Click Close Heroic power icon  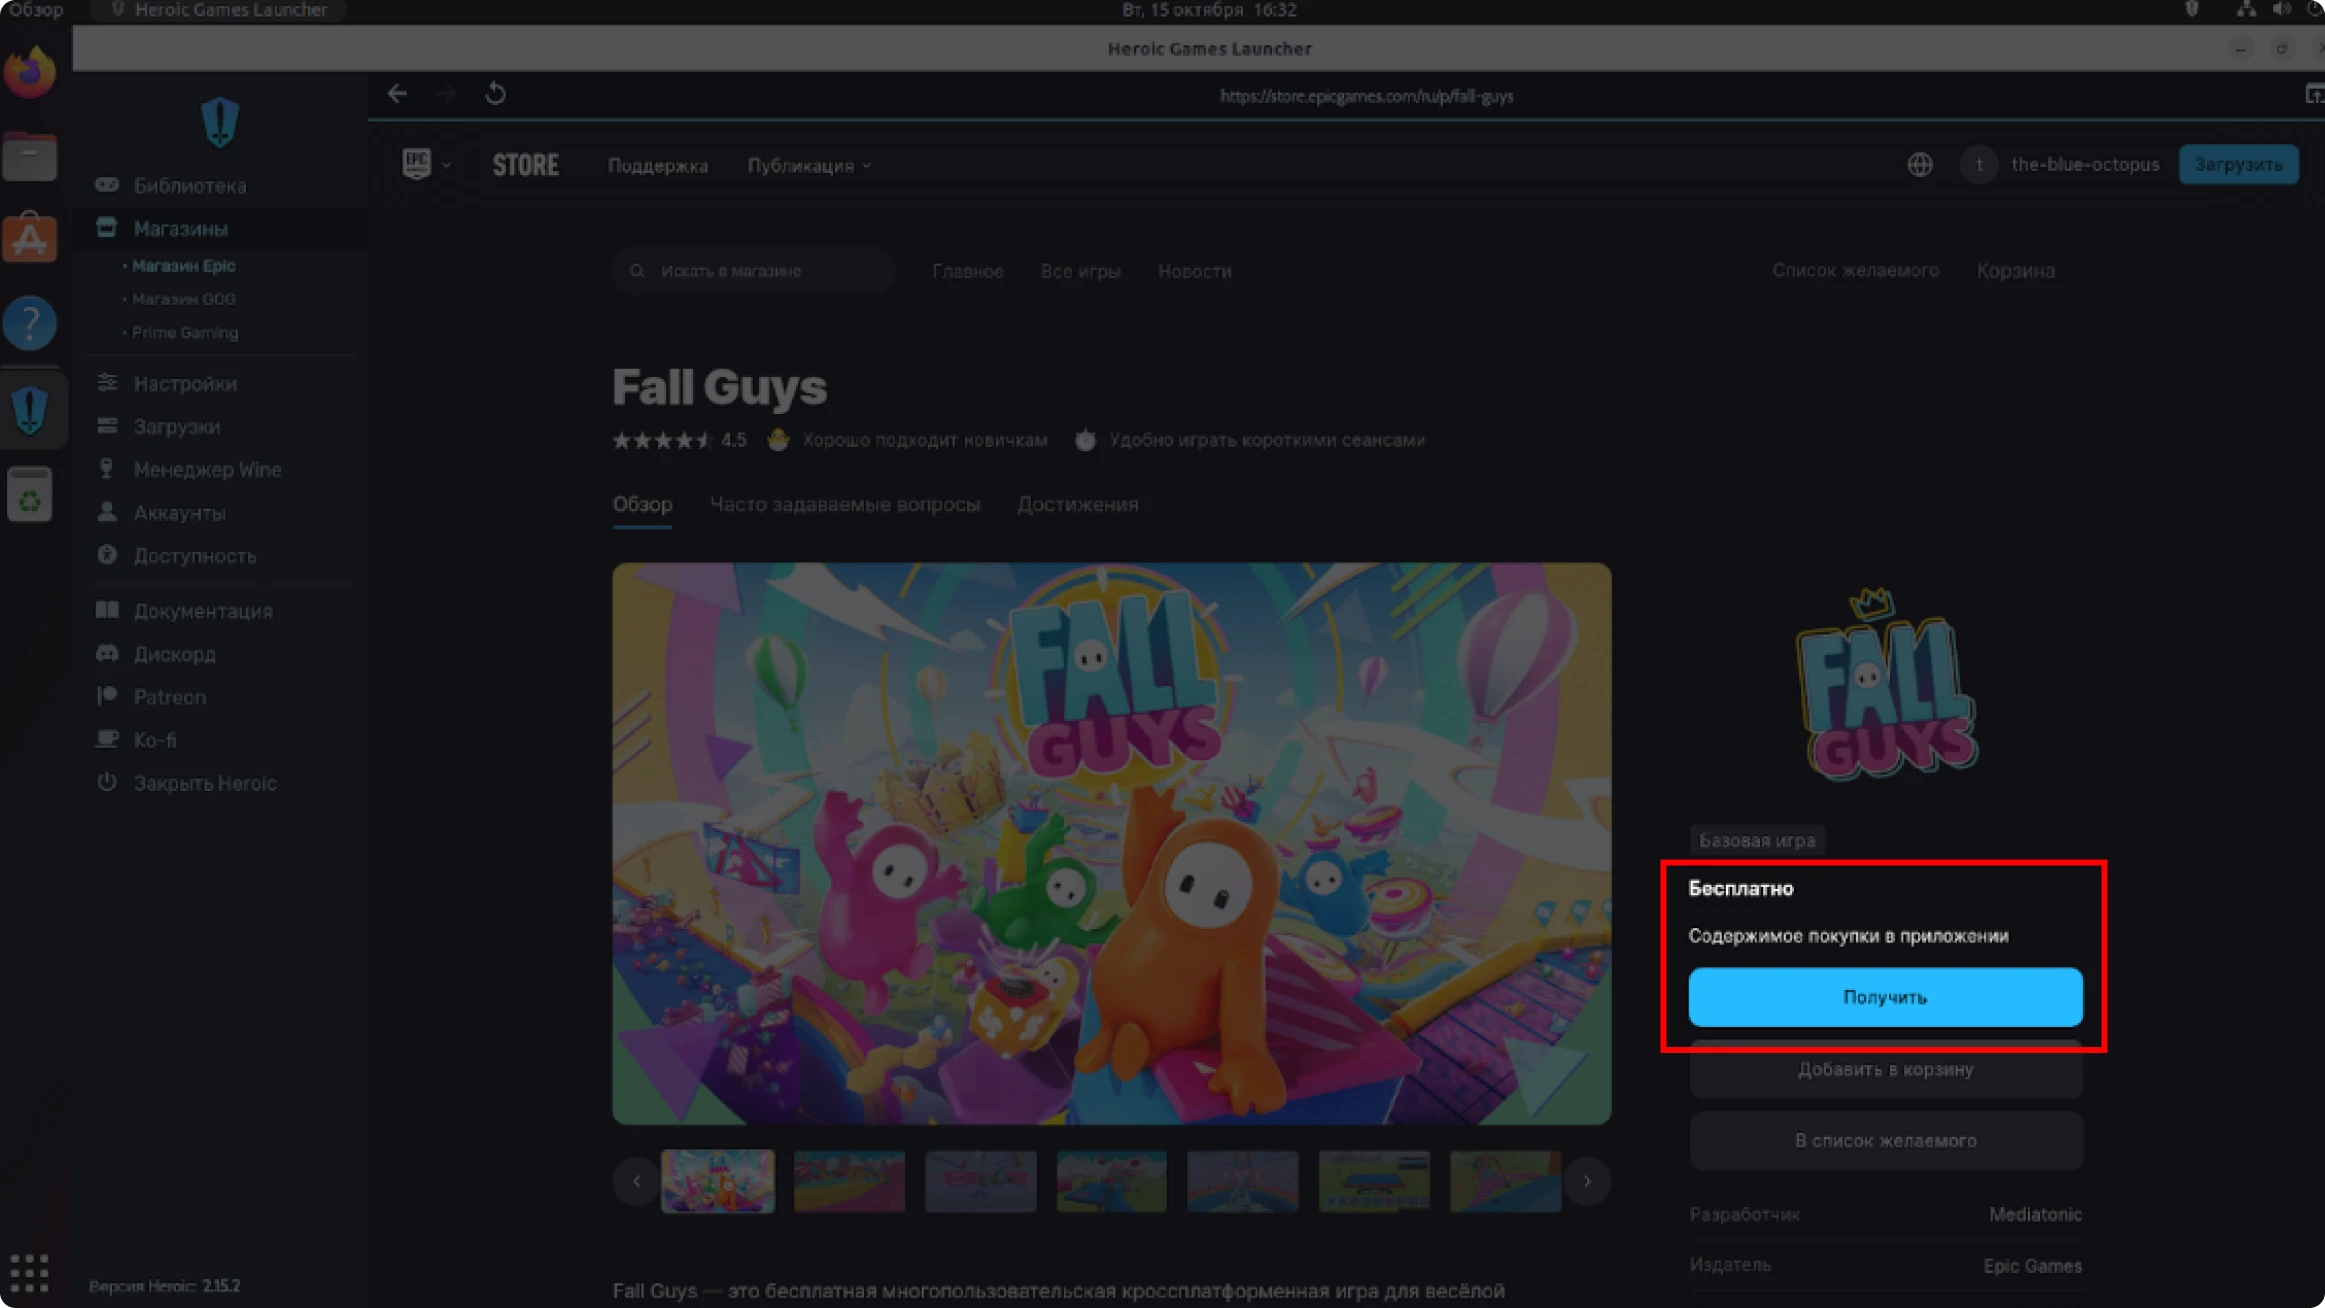107,783
